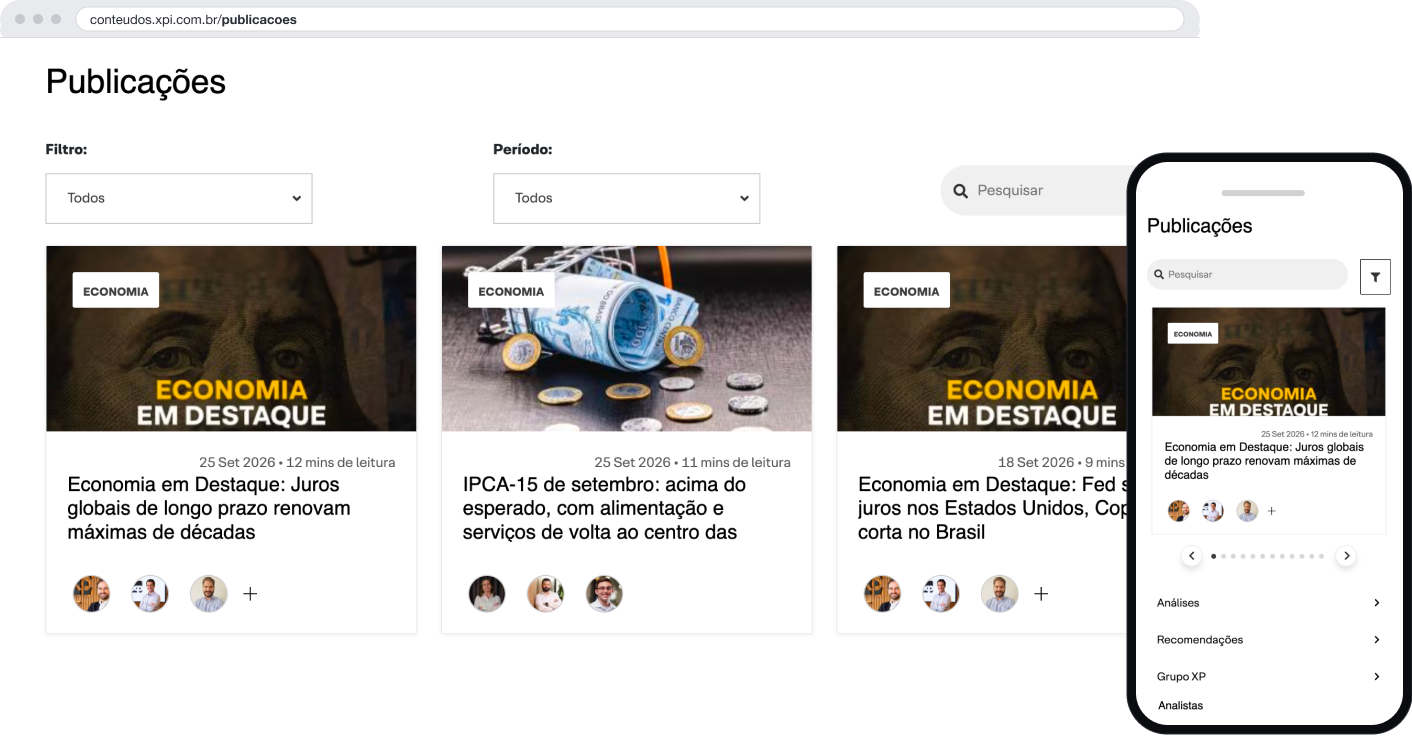Click third author avatar on mobile card
This screenshot has height=746, width=1412.
point(1247,511)
